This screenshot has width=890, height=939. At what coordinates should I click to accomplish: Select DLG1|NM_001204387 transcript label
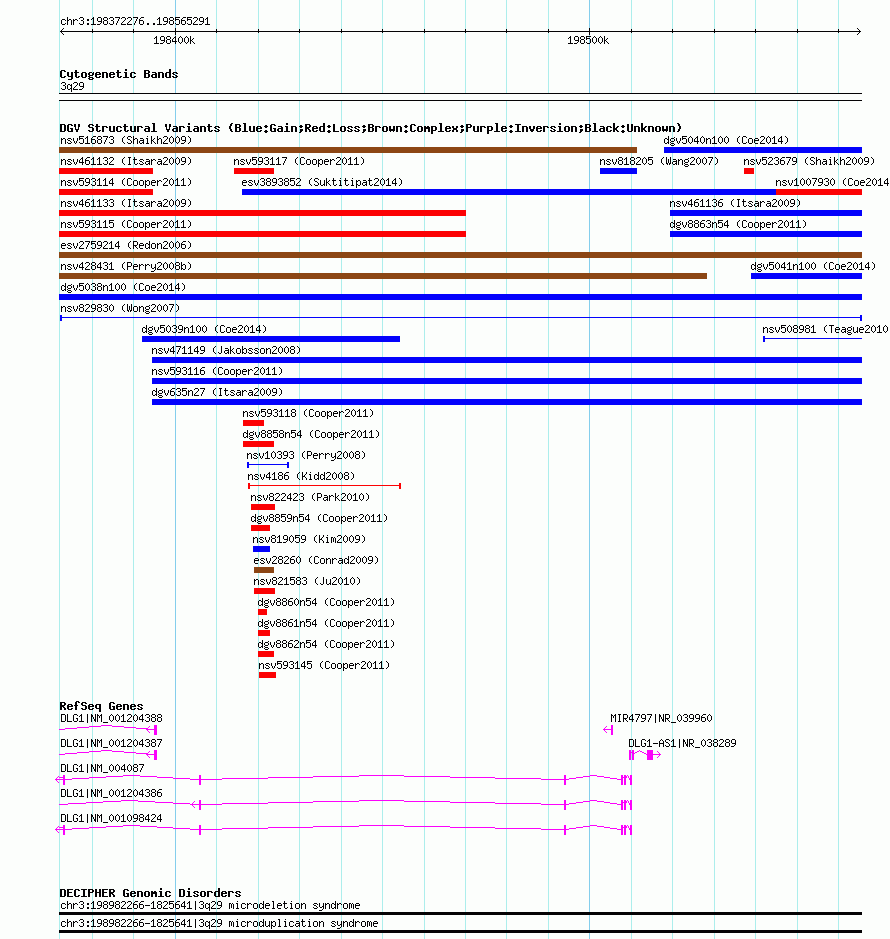[x=111, y=743]
